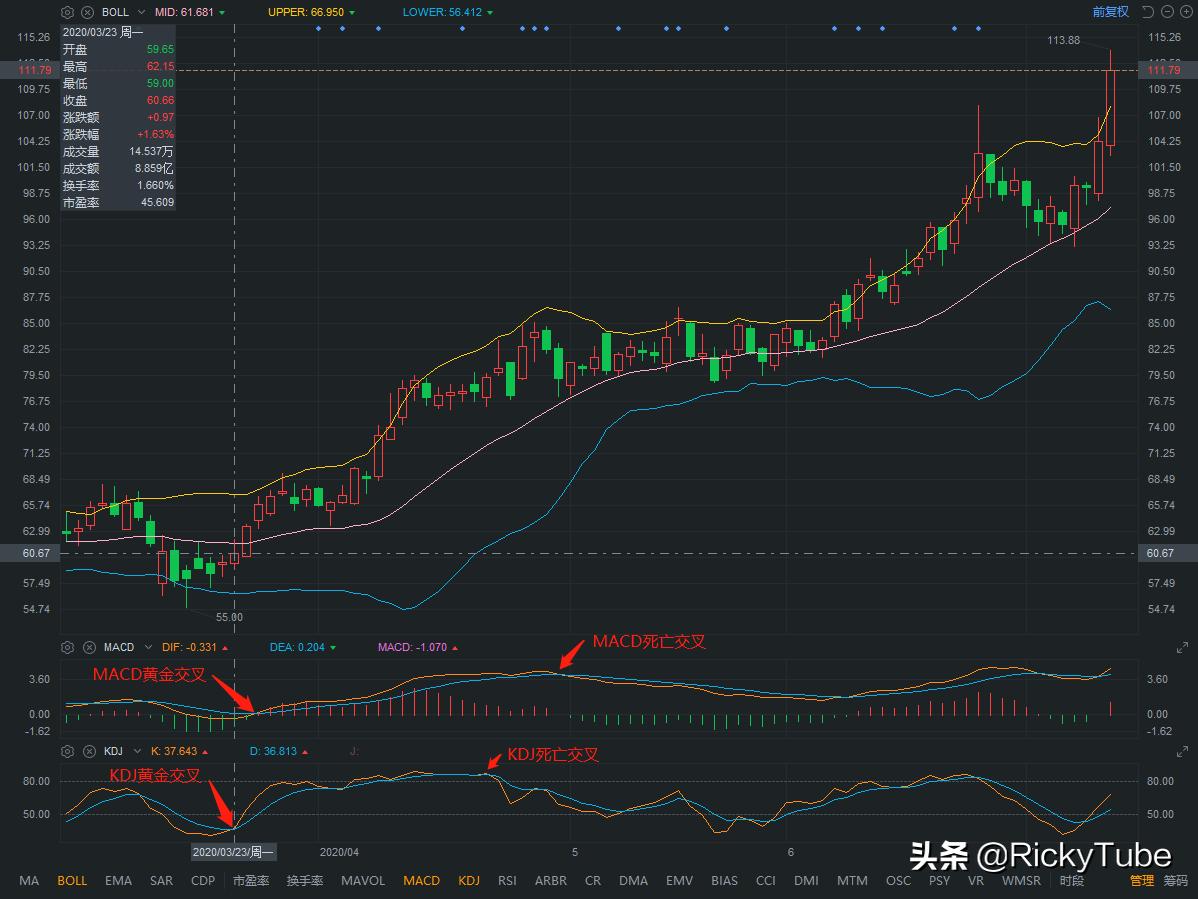
Task: Click the 2020/03/23 date marker on axis
Action: click(234, 851)
